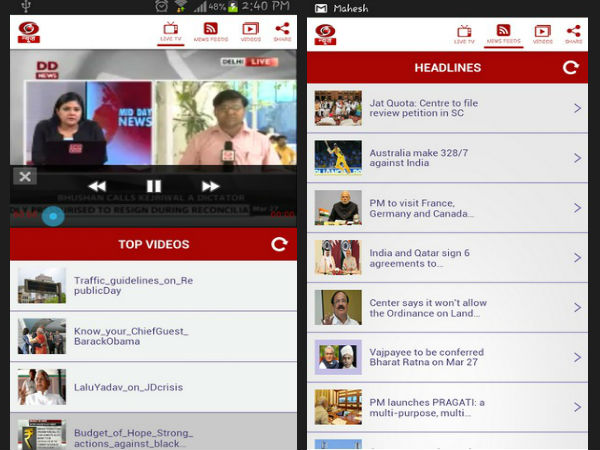Rewind the live video
Screen dimensions: 600x450
pyautogui.click(x=97, y=186)
